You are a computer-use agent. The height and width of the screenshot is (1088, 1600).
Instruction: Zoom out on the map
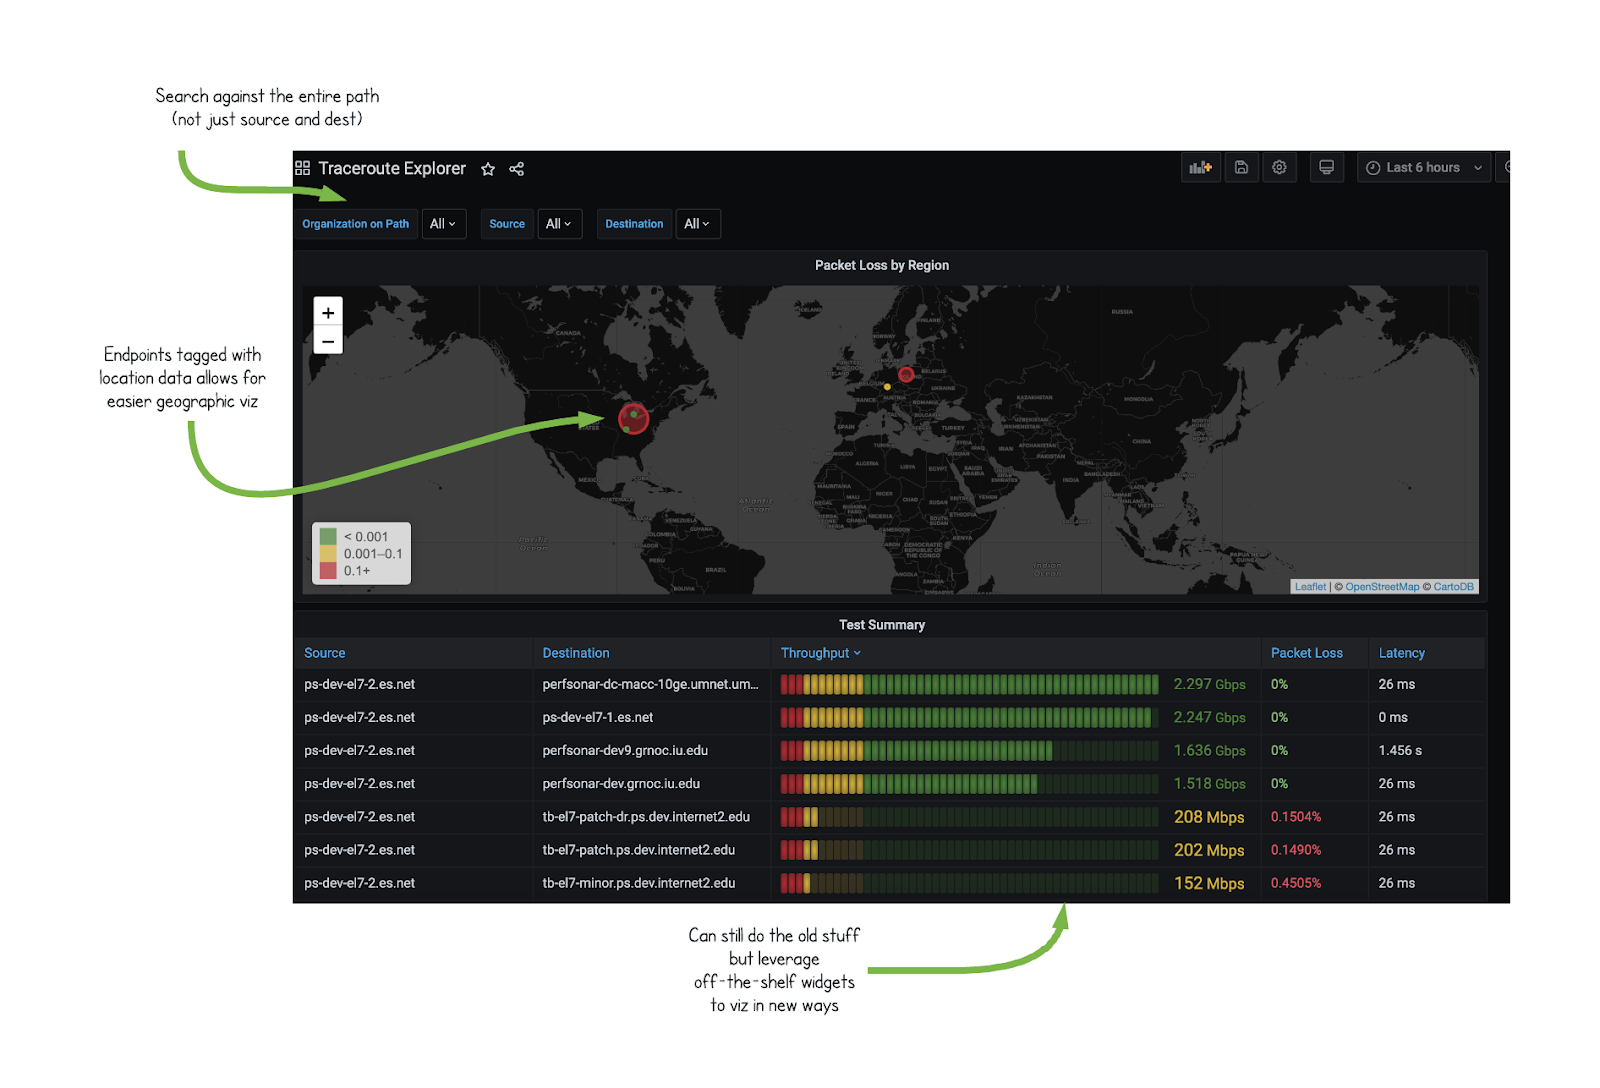[328, 341]
